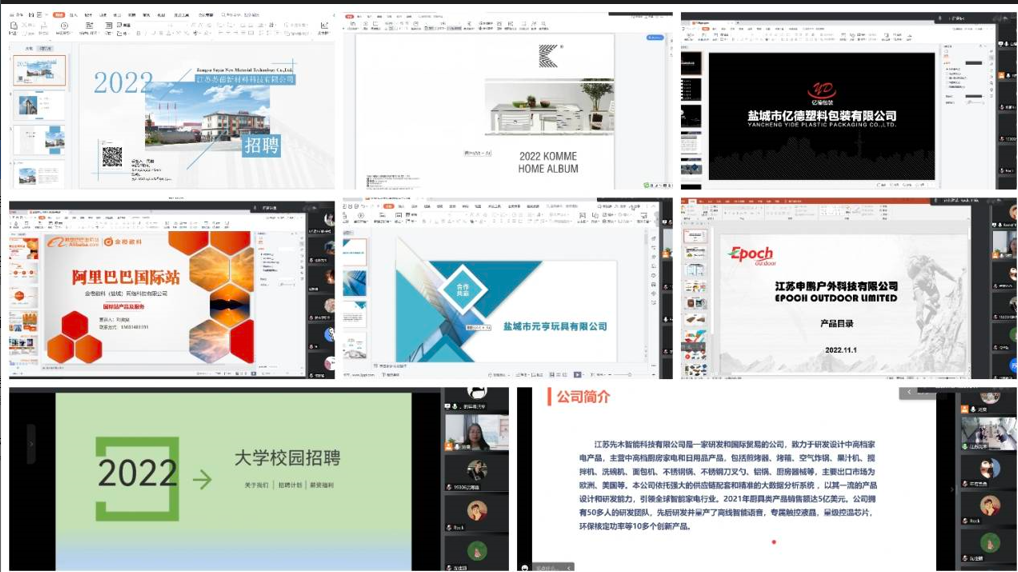Open the red highlighted 开始 tab in the 招聘 presentation

(59, 15)
